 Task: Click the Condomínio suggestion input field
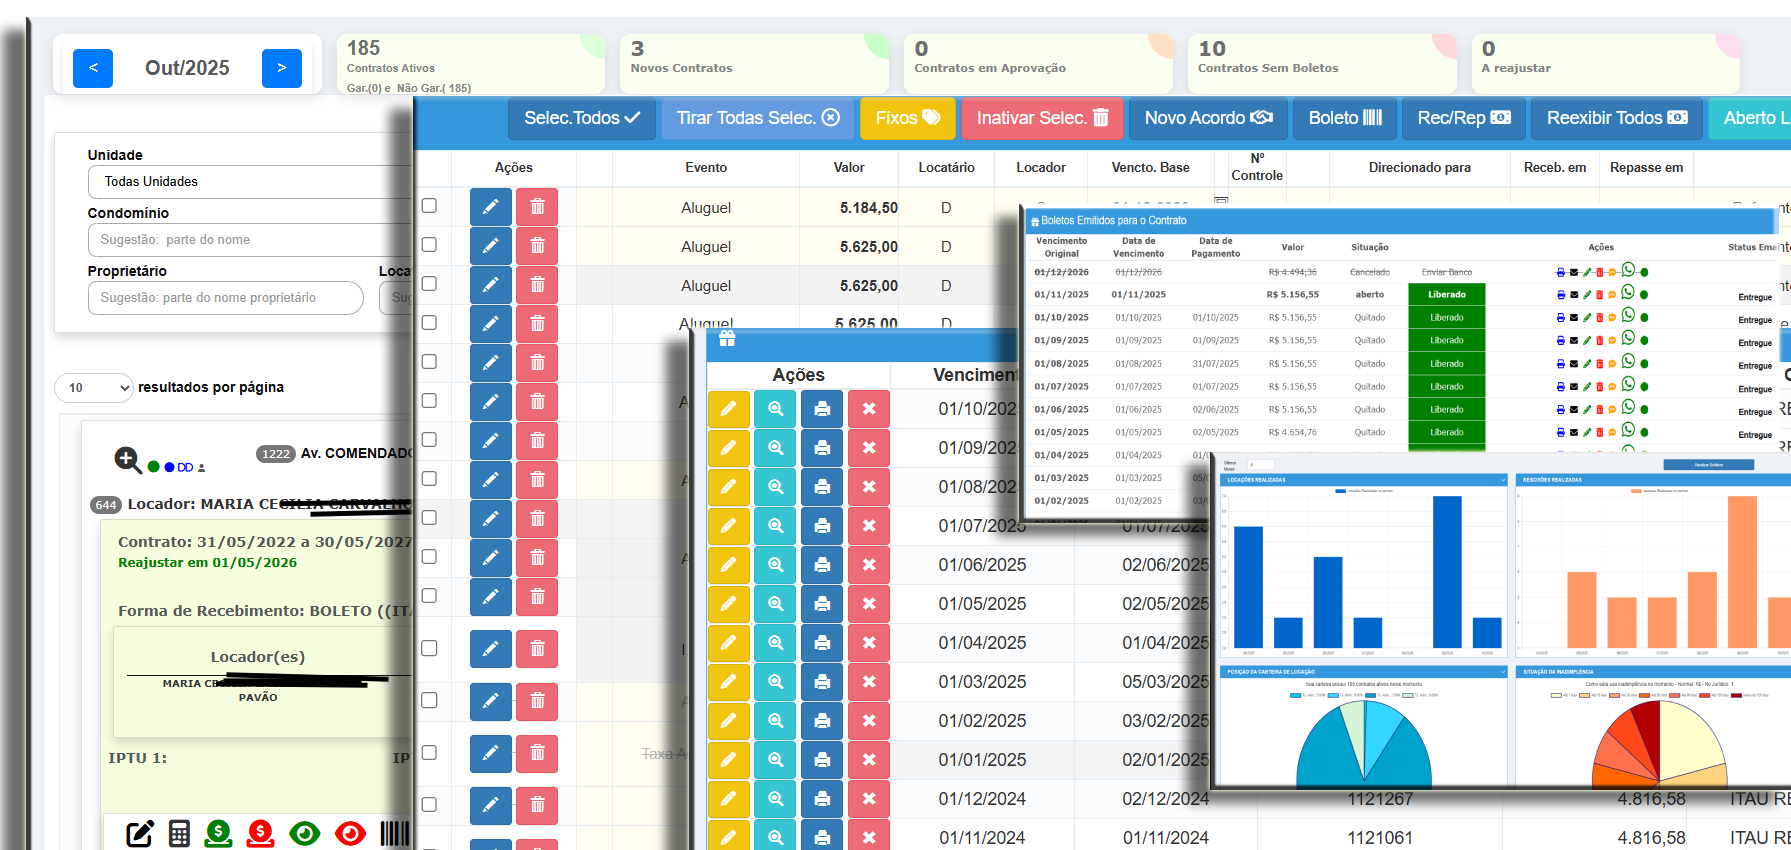click(250, 240)
